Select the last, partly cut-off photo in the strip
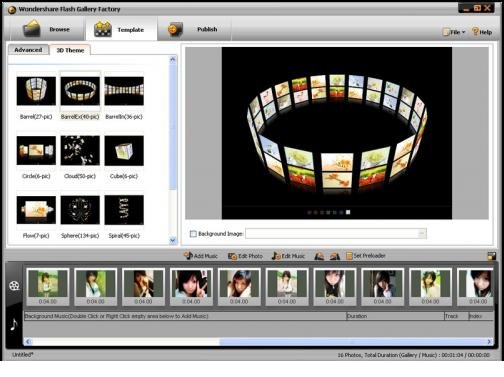The image size is (504, 377). pos(475,287)
